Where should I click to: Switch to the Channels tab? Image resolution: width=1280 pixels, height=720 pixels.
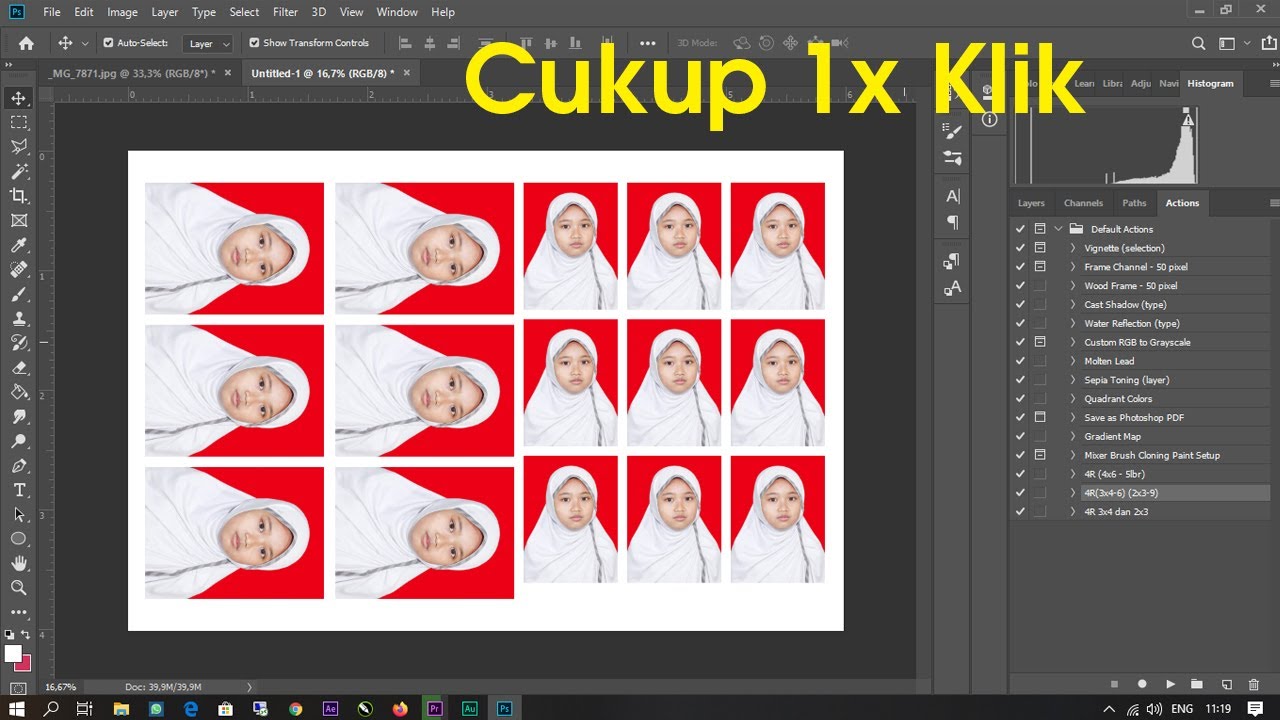pyautogui.click(x=1083, y=203)
